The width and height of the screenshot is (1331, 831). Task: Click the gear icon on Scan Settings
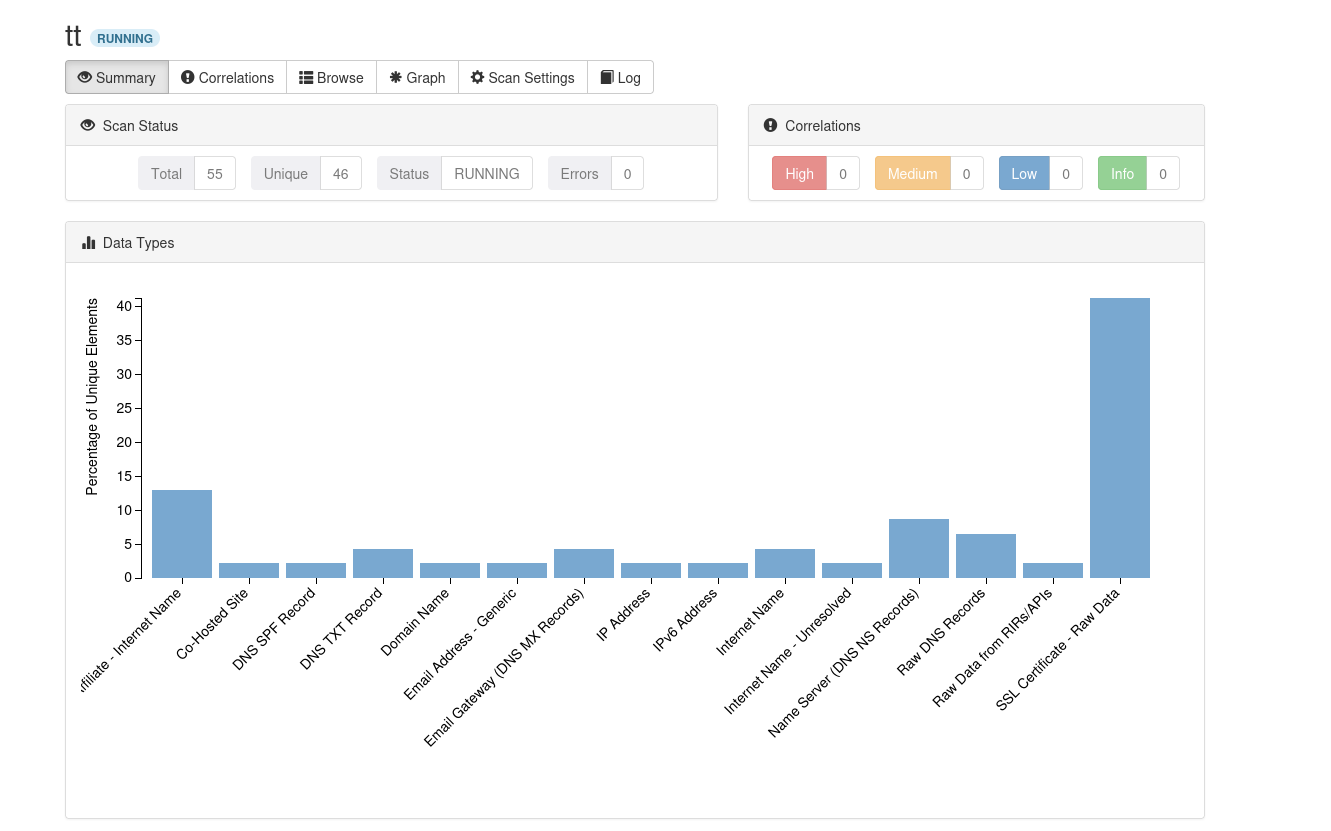[x=477, y=77]
